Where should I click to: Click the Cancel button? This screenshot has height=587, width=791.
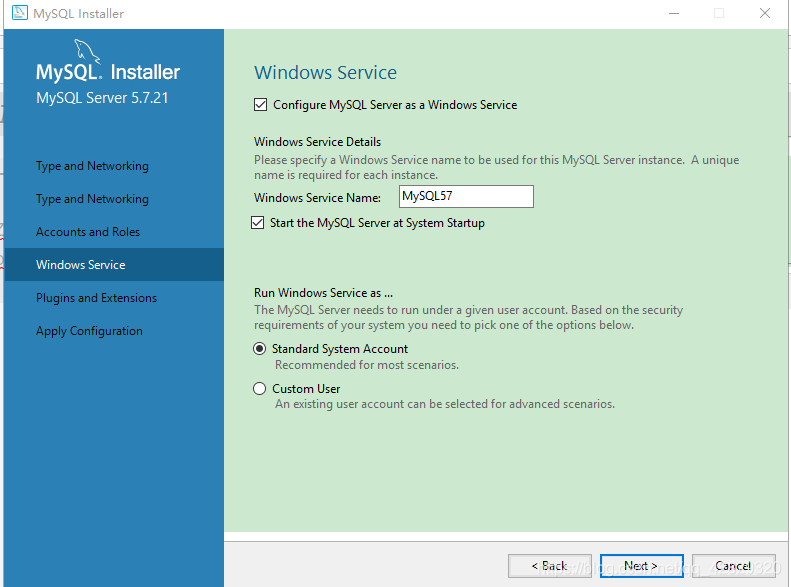(733, 566)
